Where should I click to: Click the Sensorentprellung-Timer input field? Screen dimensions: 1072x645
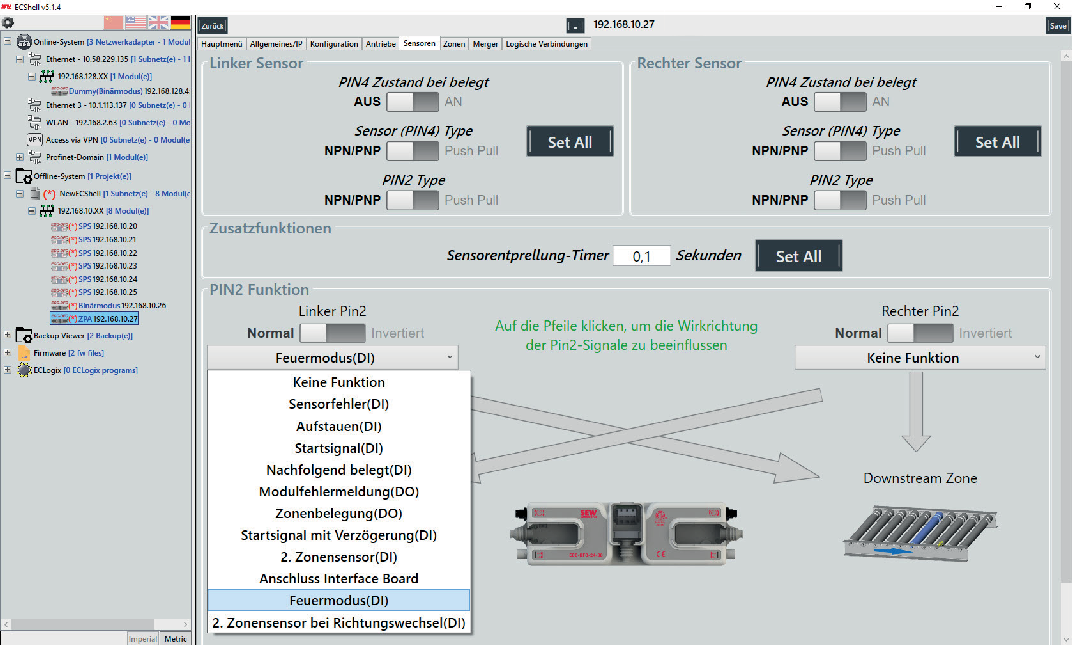click(640, 256)
